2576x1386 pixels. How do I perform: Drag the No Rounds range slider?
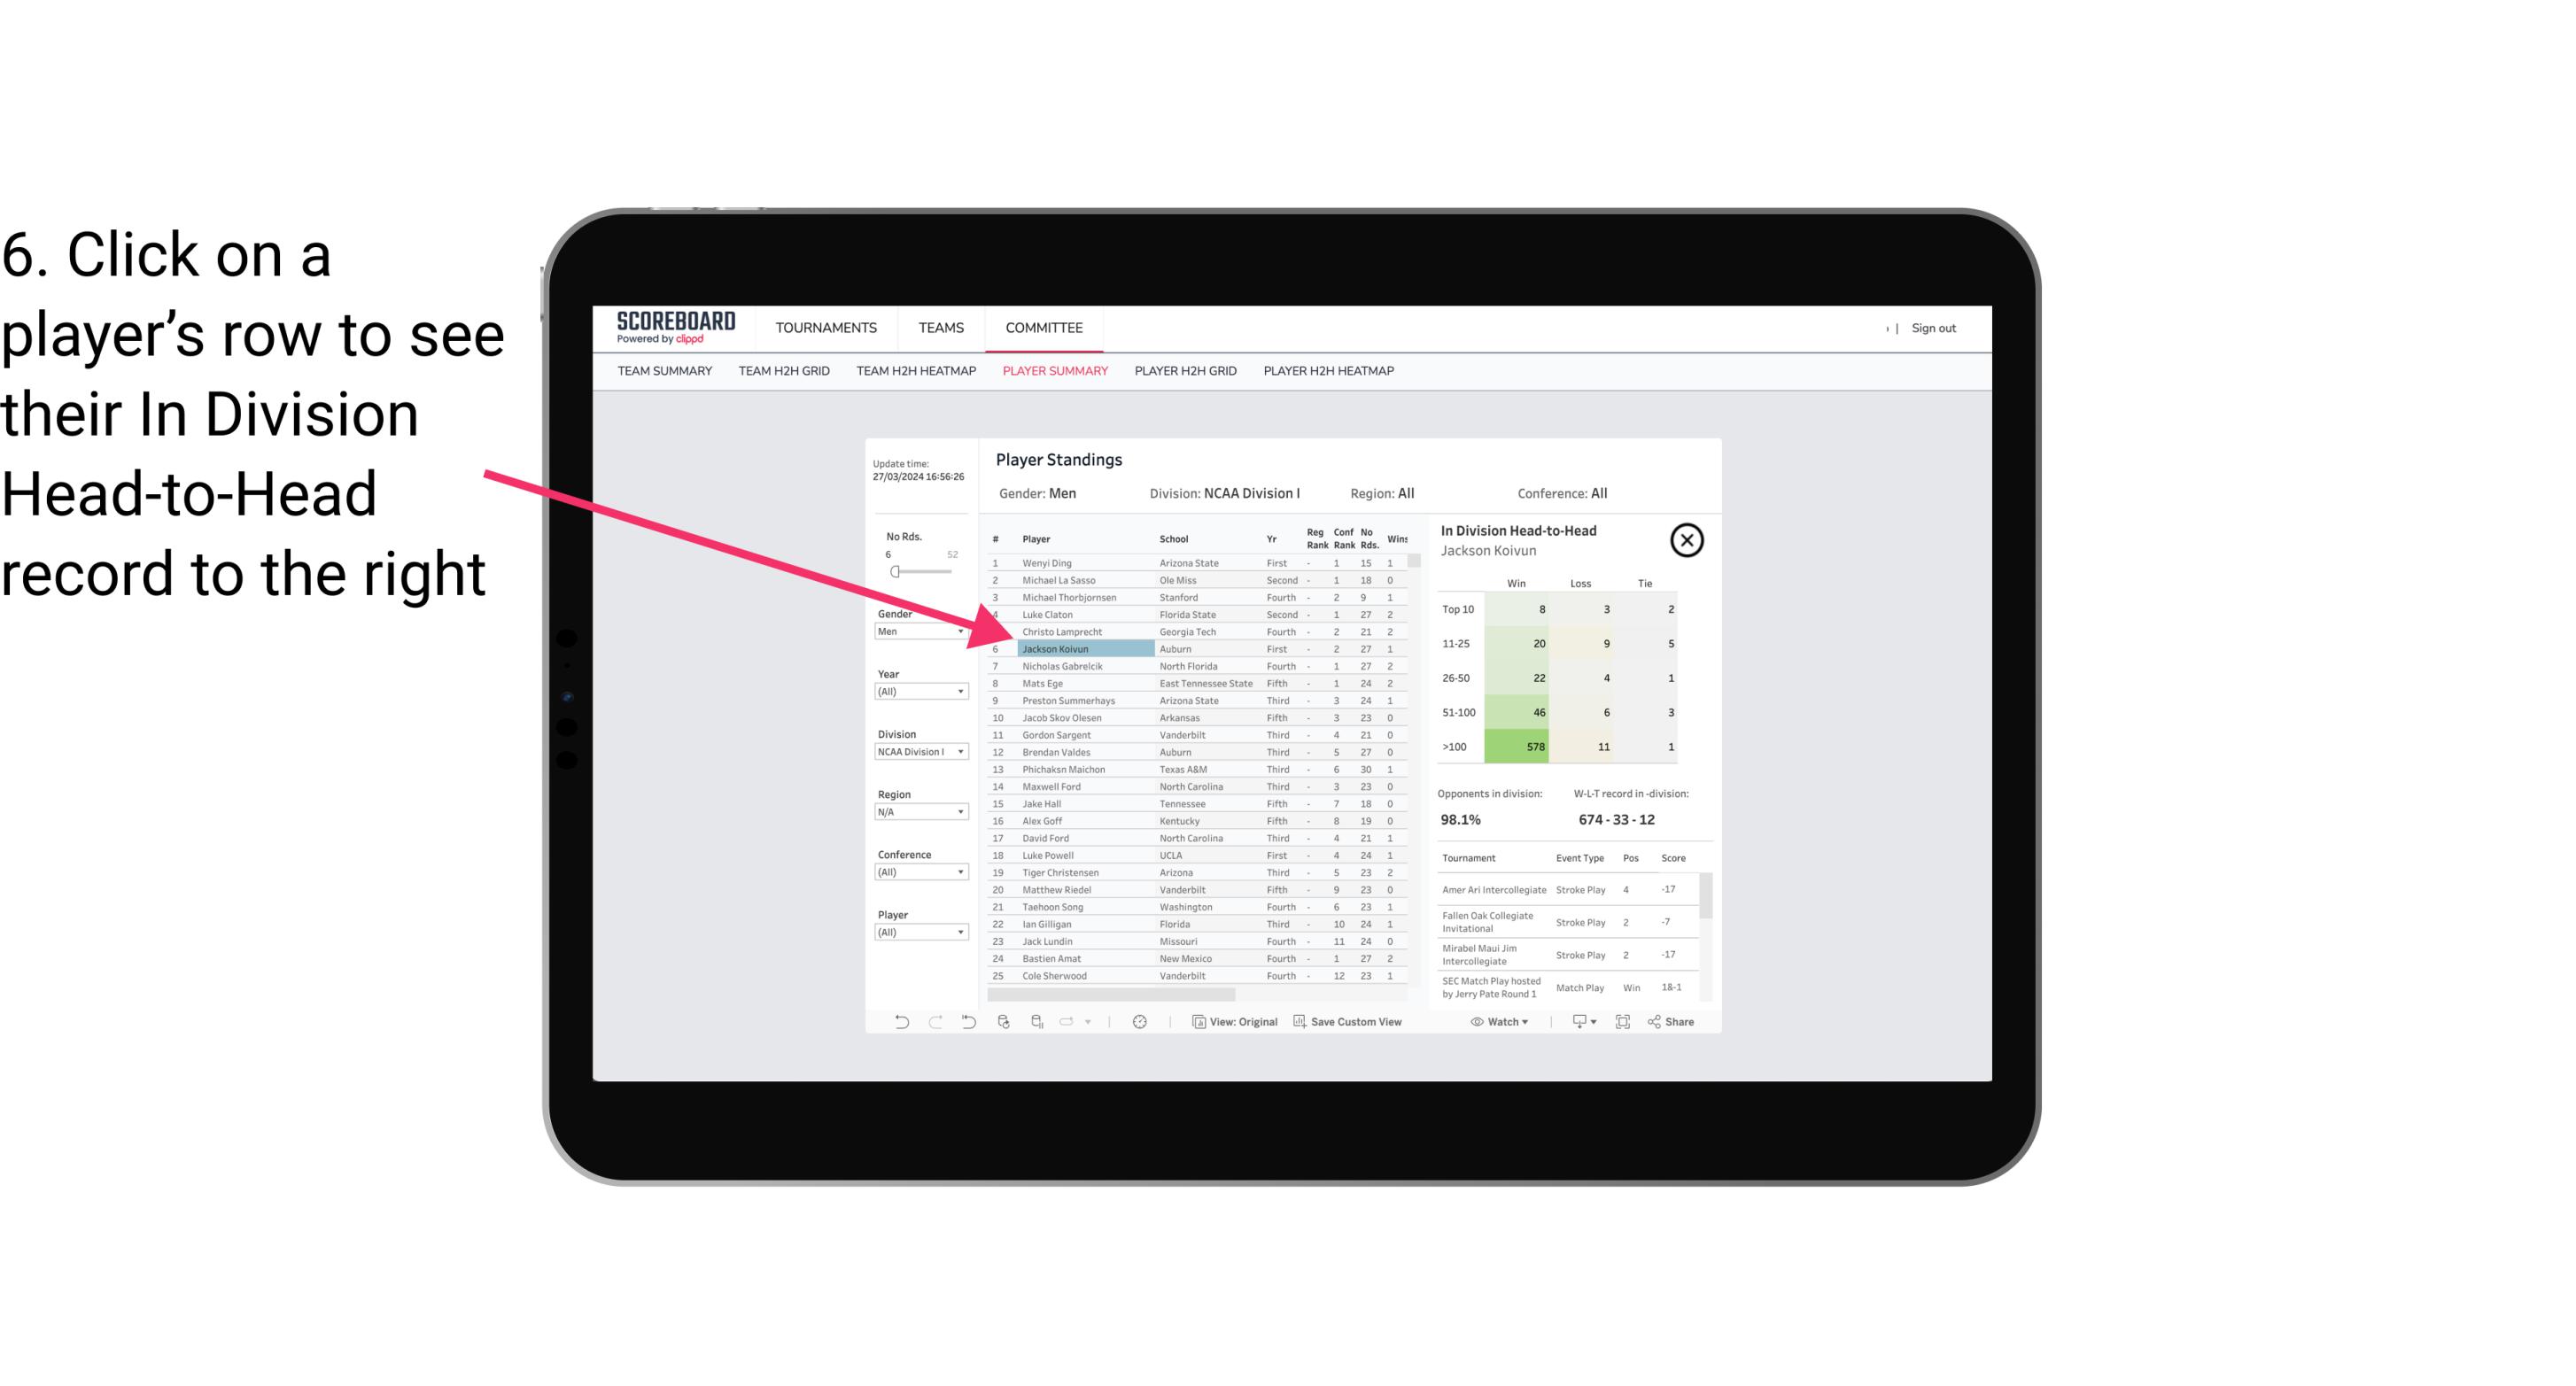pos(895,572)
